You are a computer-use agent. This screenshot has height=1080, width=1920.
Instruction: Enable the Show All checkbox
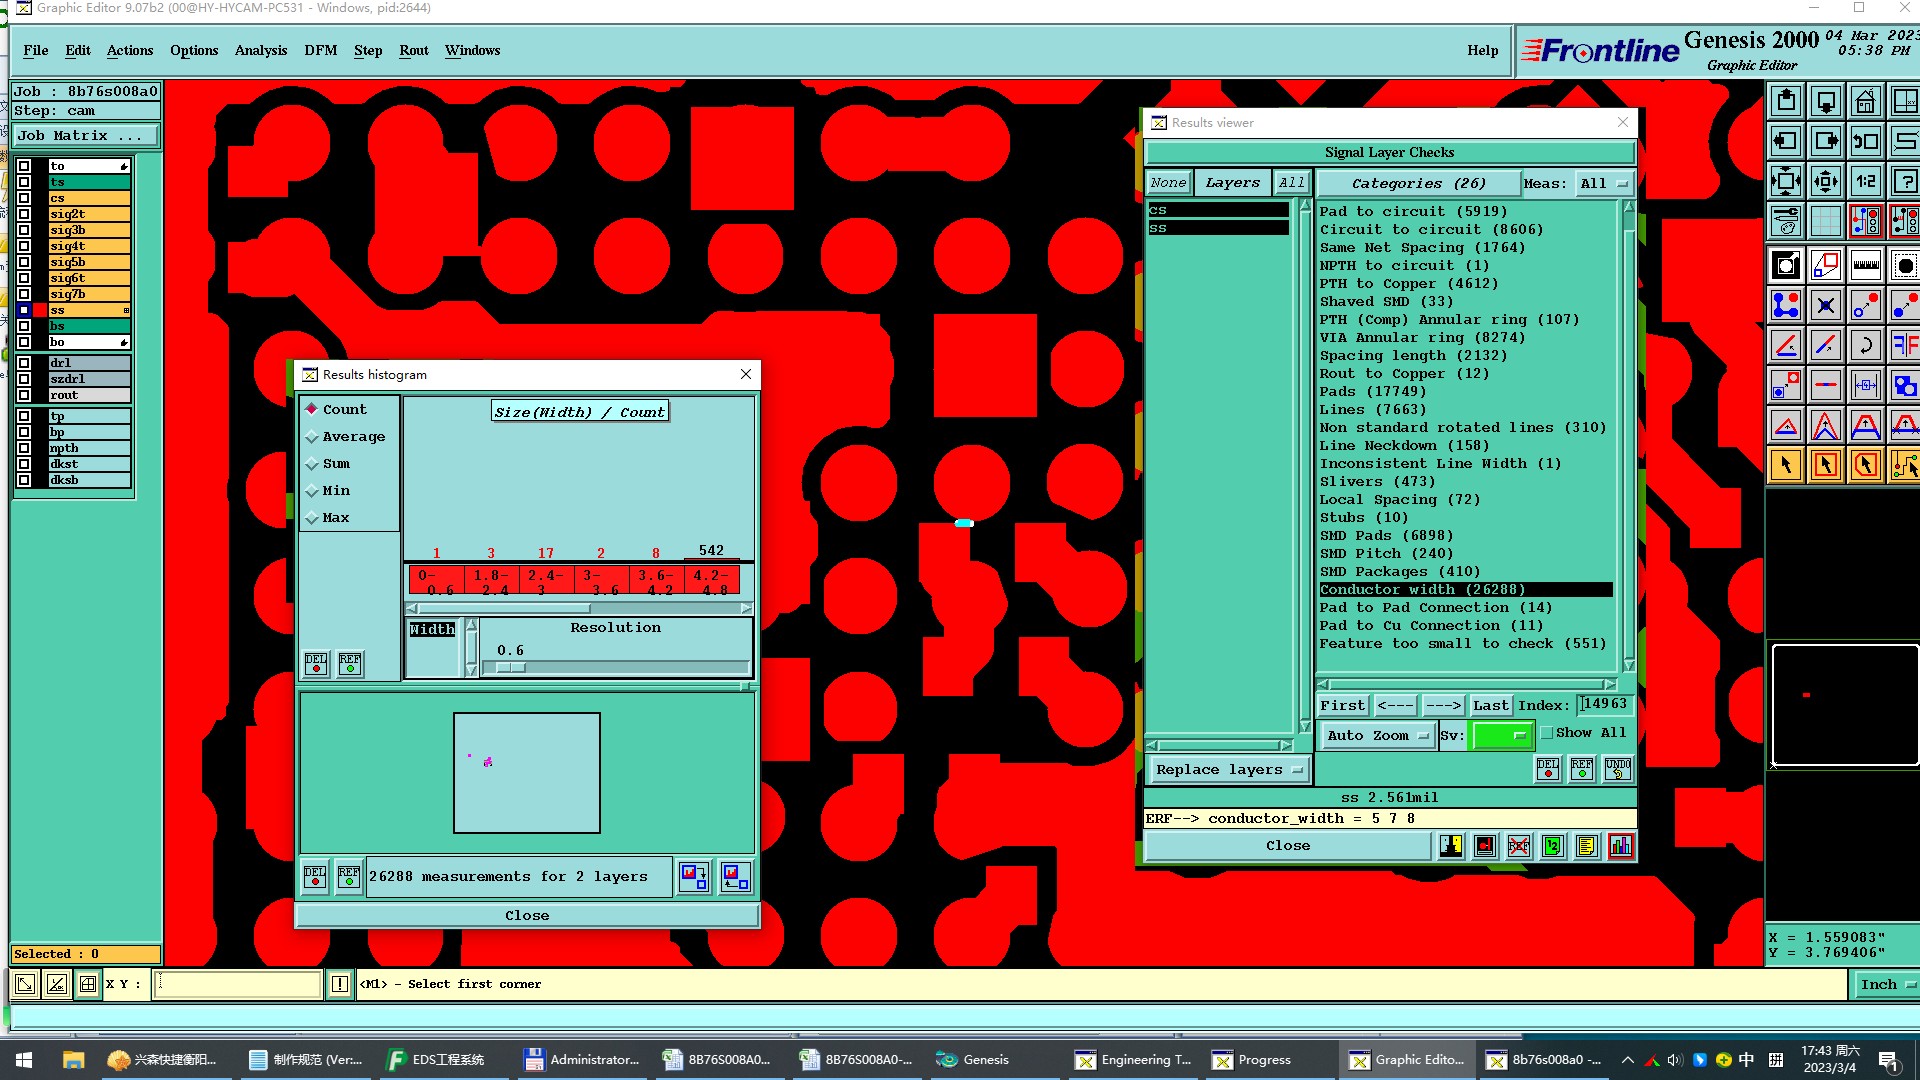[1547, 733]
